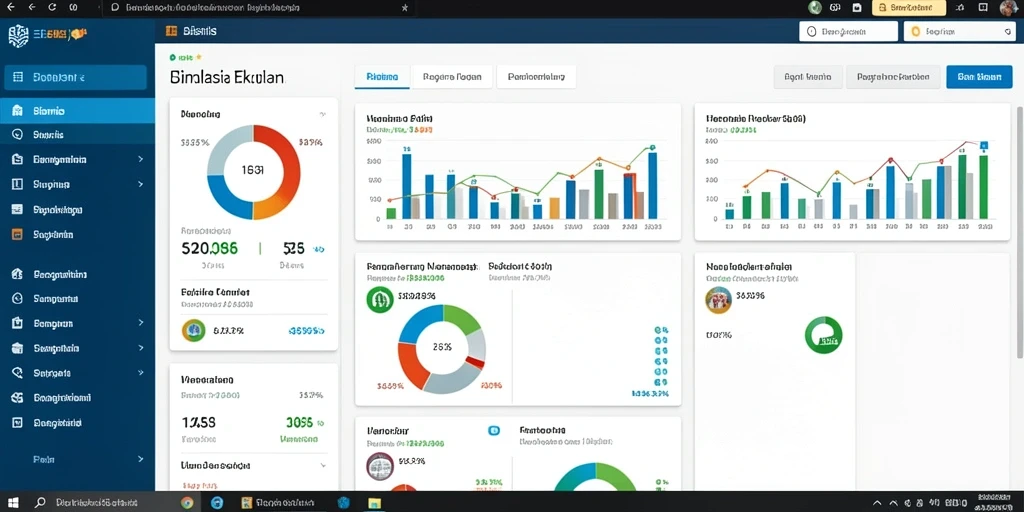Focus the browser address bar

(260, 7)
